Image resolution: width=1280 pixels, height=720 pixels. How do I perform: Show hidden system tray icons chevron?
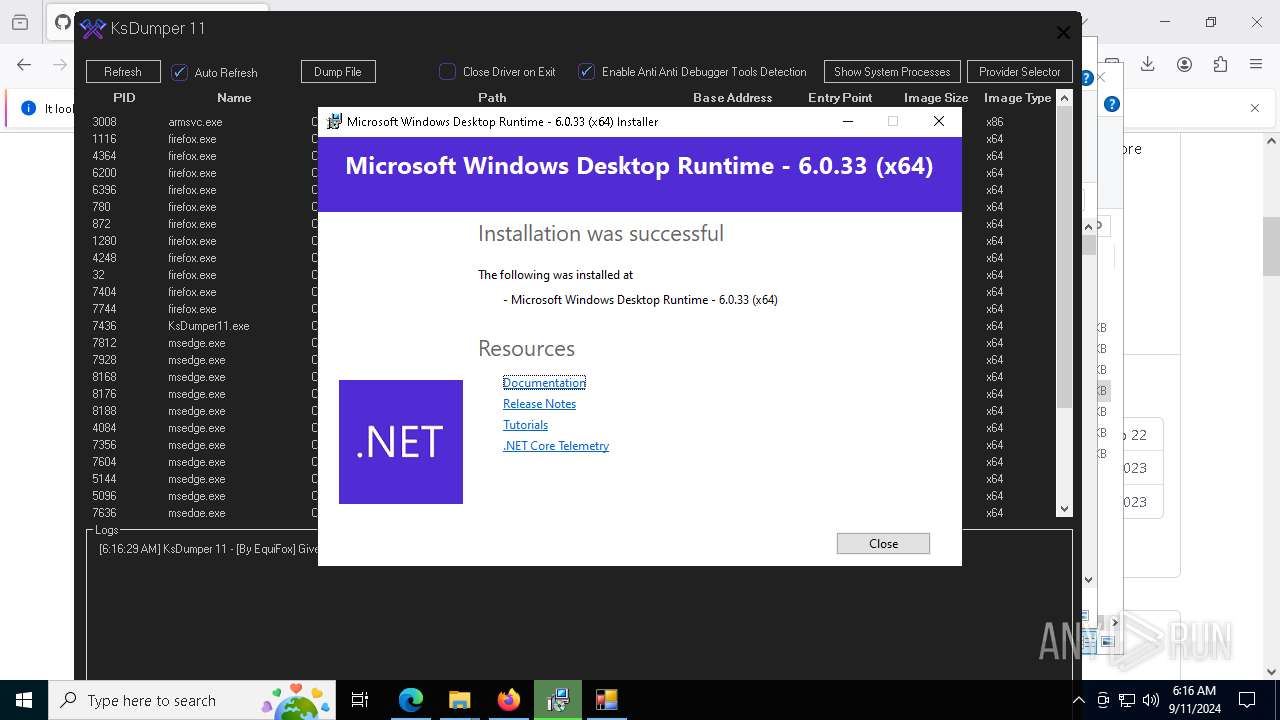point(1078,700)
